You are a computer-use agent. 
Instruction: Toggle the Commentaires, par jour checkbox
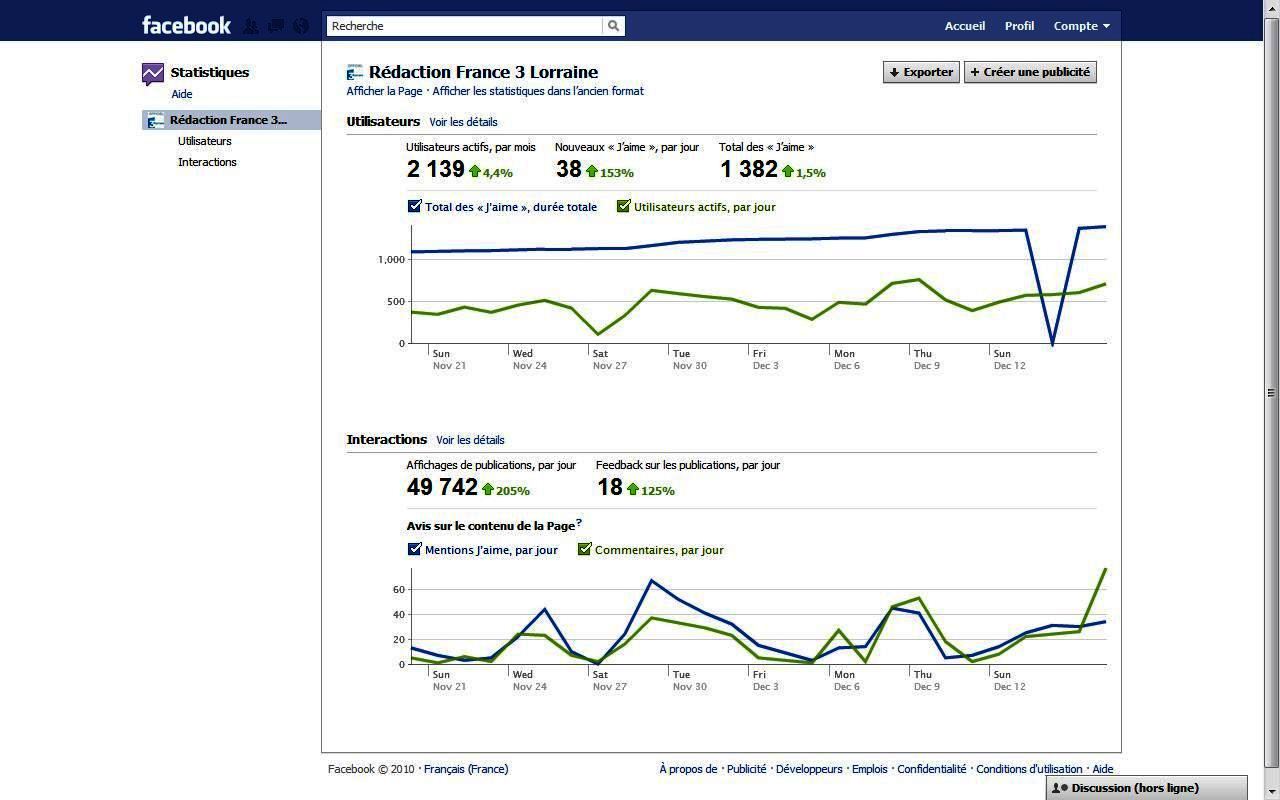pos(585,549)
